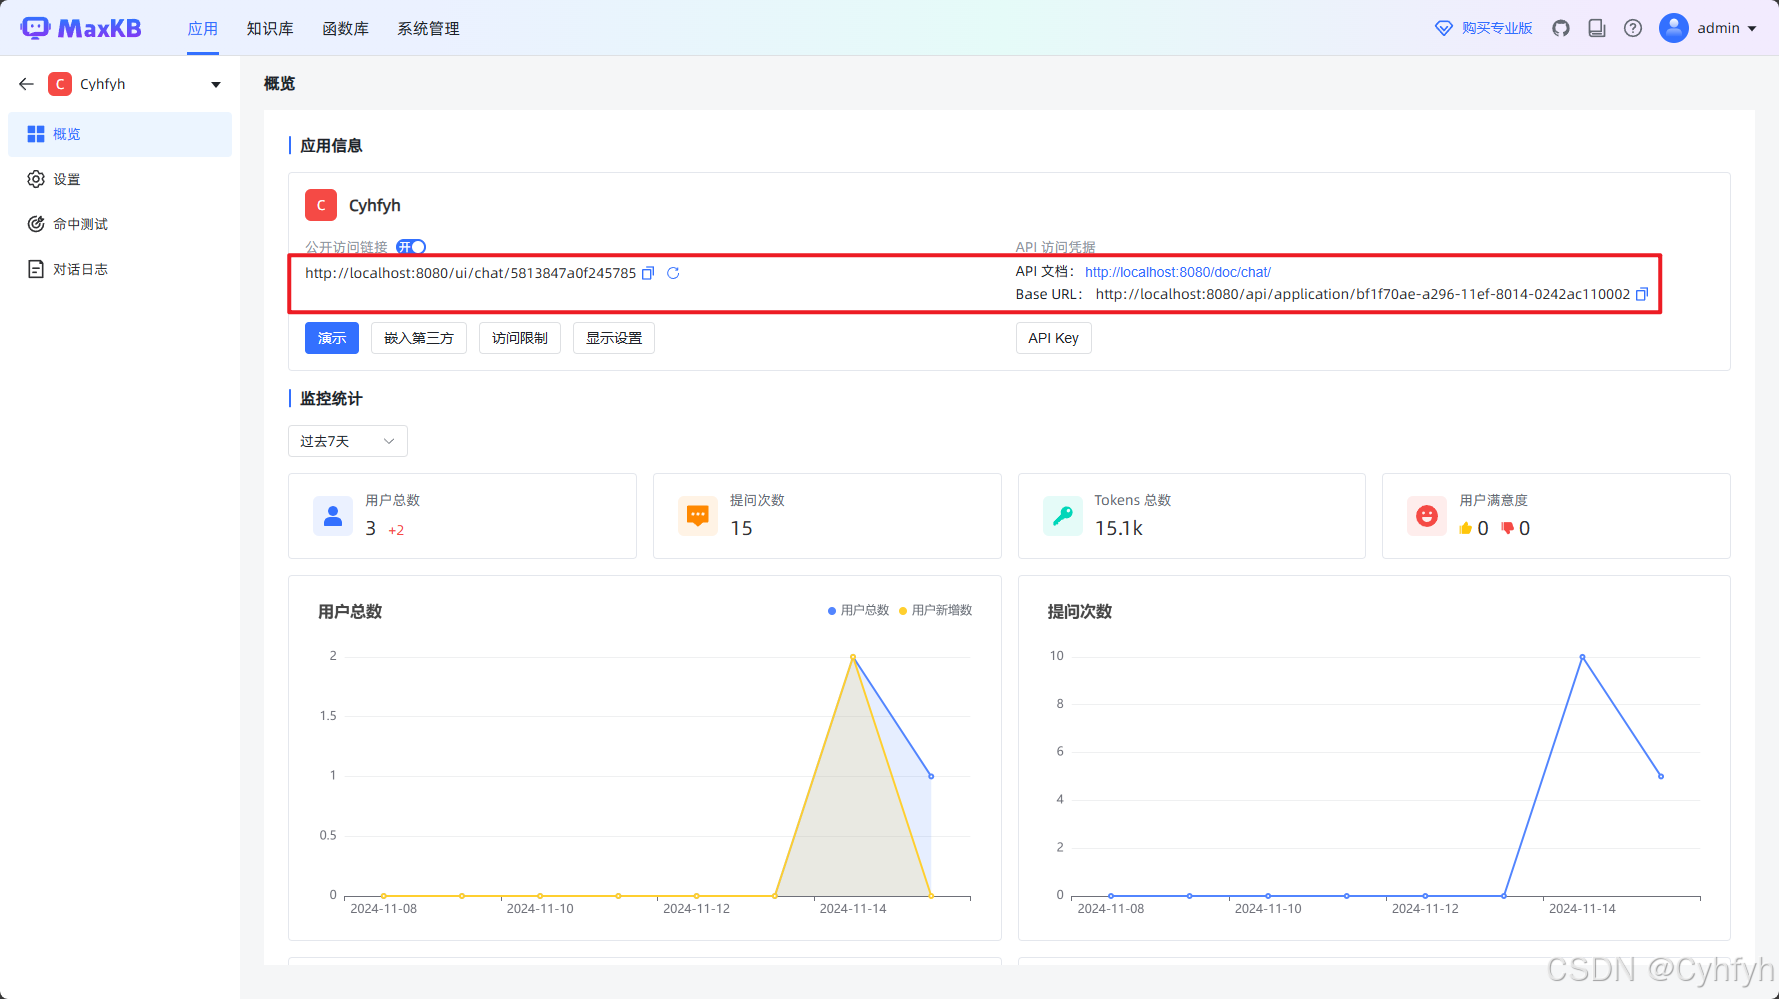The height and width of the screenshot is (999, 1779).
Task: Click the public chat URL text
Action: tap(471, 273)
